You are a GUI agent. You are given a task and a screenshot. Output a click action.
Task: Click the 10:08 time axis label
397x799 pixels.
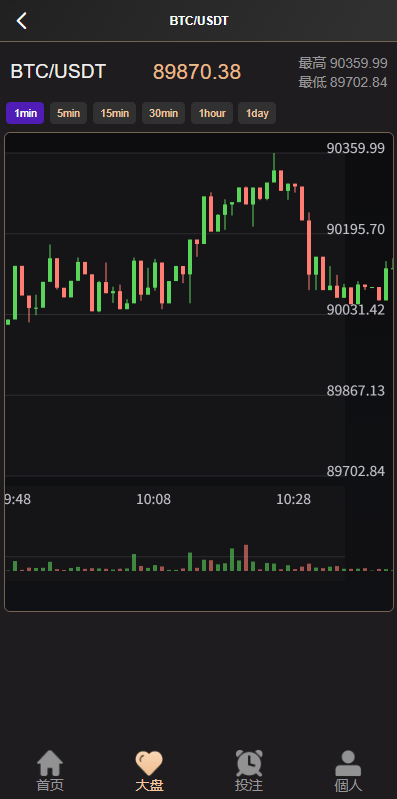click(x=153, y=499)
